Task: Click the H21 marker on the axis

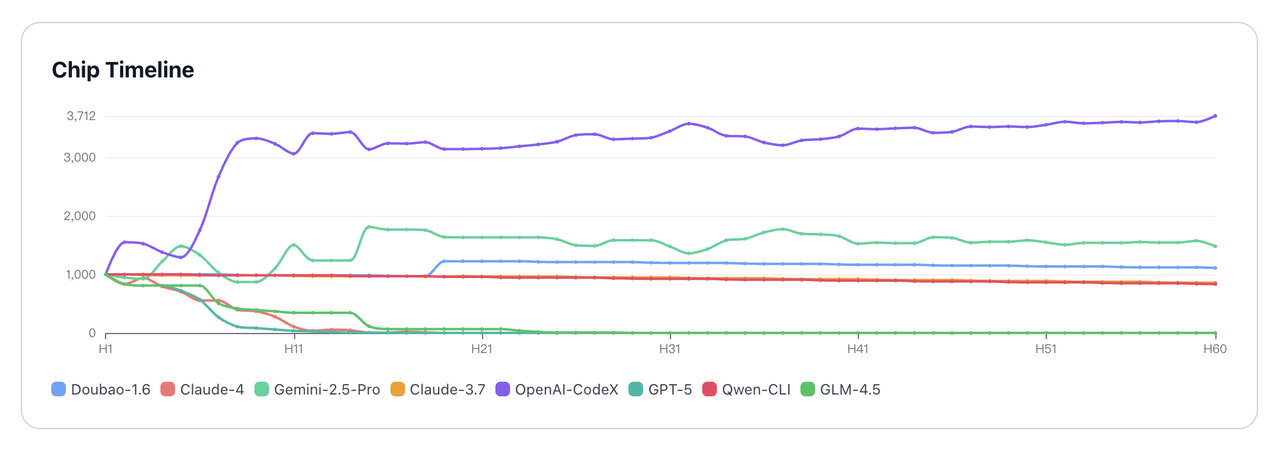Action: click(481, 350)
